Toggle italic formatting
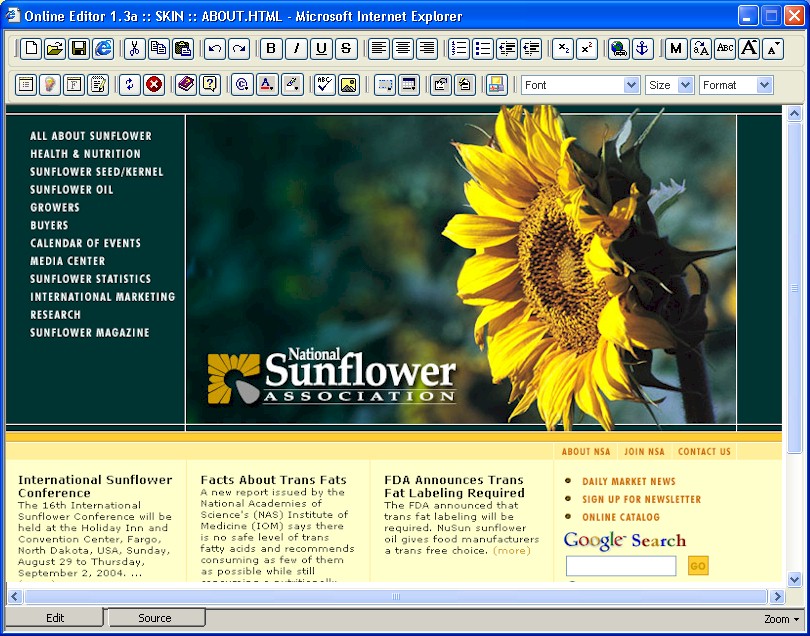The width and height of the screenshot is (810, 636). (x=296, y=49)
